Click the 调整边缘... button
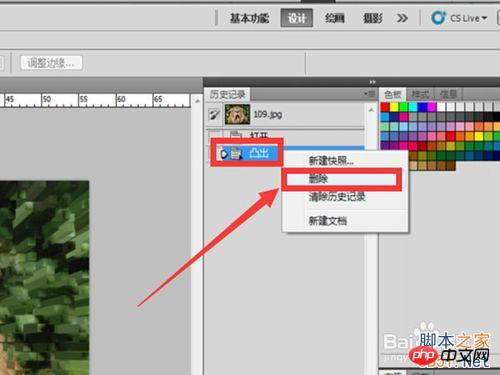500x375 pixels. click(51, 63)
